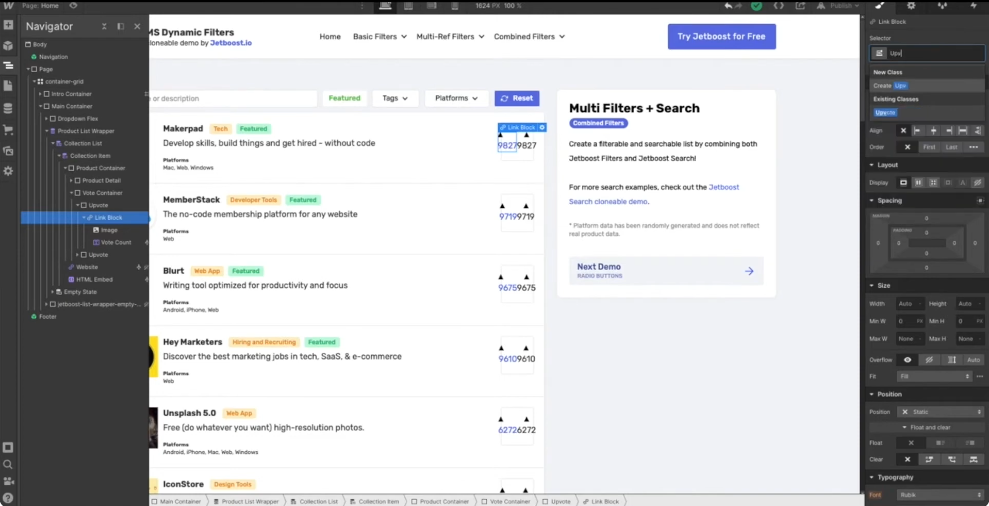Open the Ecommerce cart panel

(x=8, y=129)
